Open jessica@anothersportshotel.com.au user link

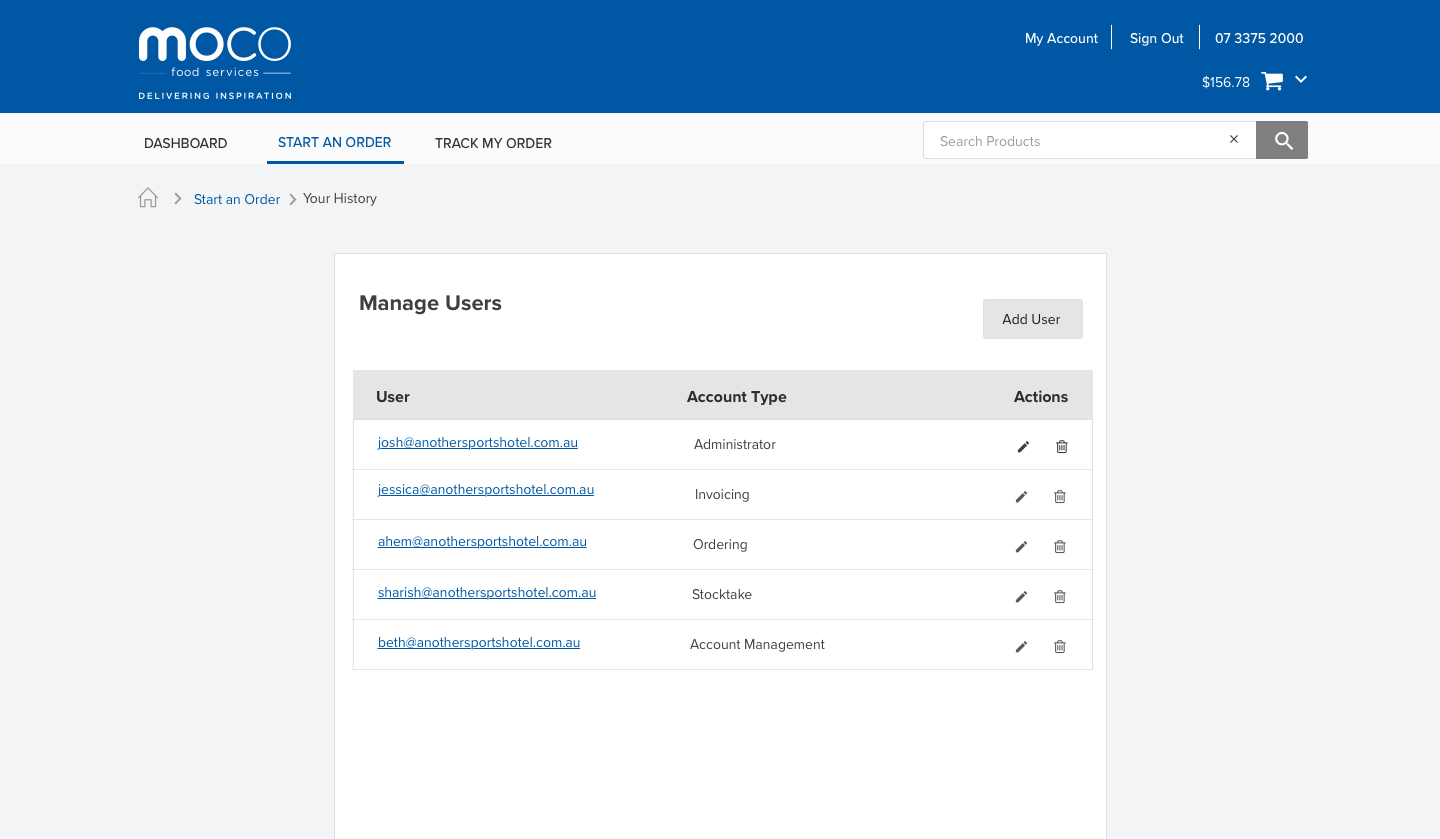[x=486, y=489]
